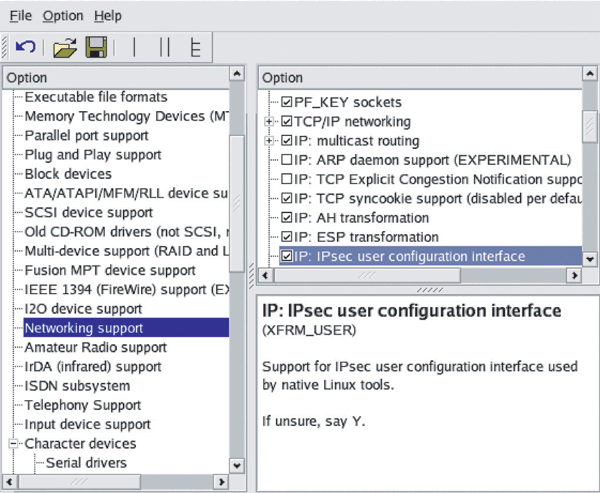Open the Help menu
Image resolution: width=600 pixels, height=493 pixels.
[107, 16]
